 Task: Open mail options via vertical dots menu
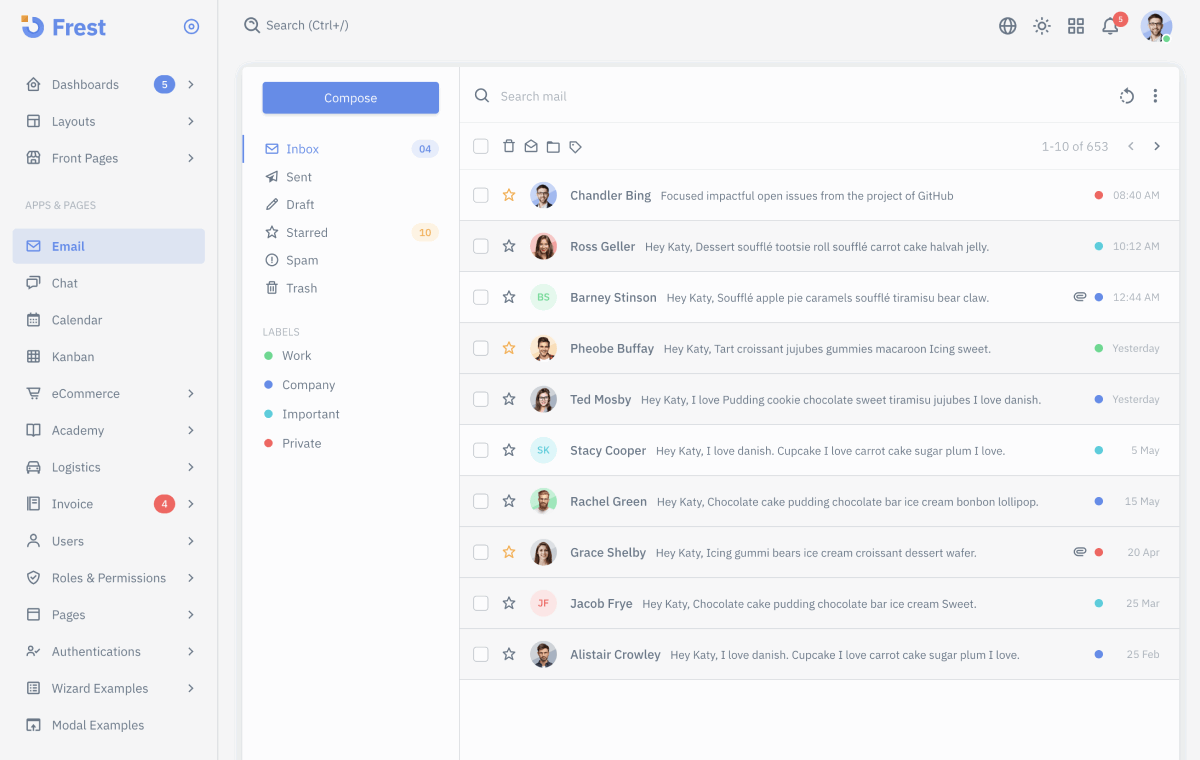pyautogui.click(x=1155, y=96)
